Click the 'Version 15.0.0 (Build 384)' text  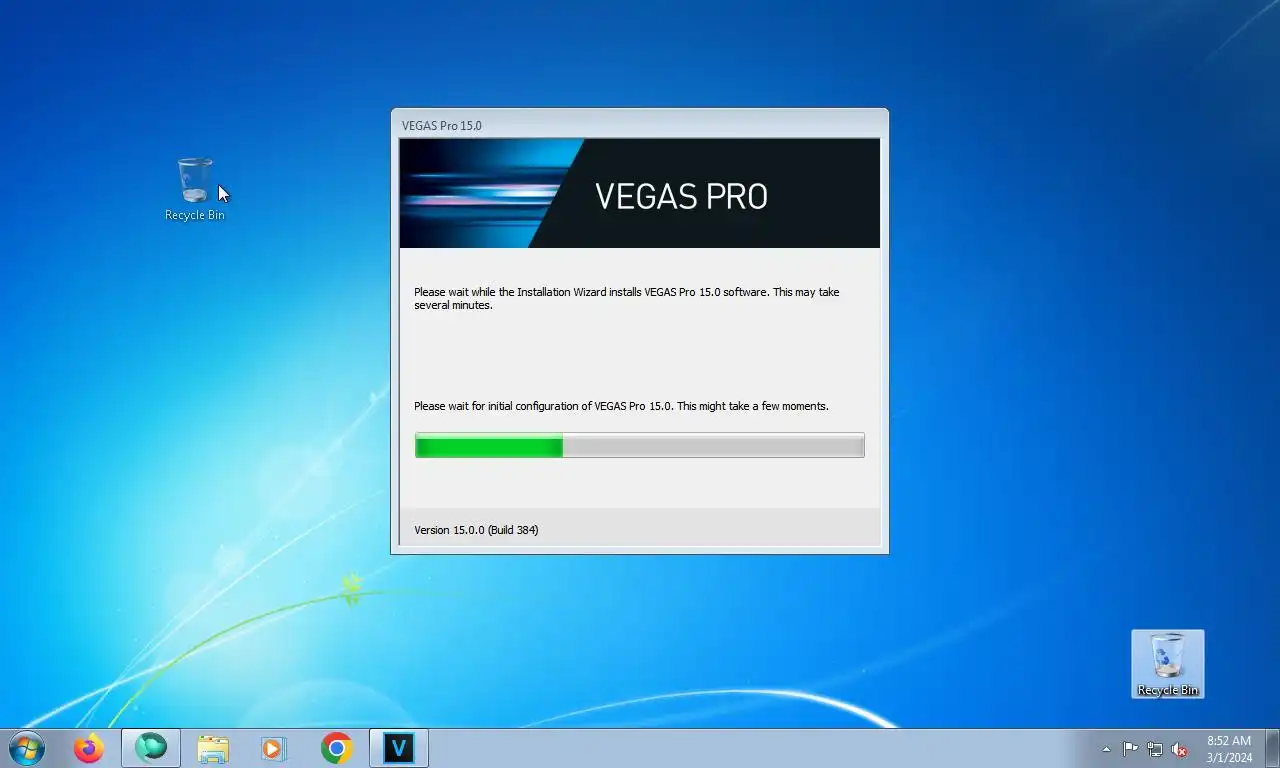point(476,530)
